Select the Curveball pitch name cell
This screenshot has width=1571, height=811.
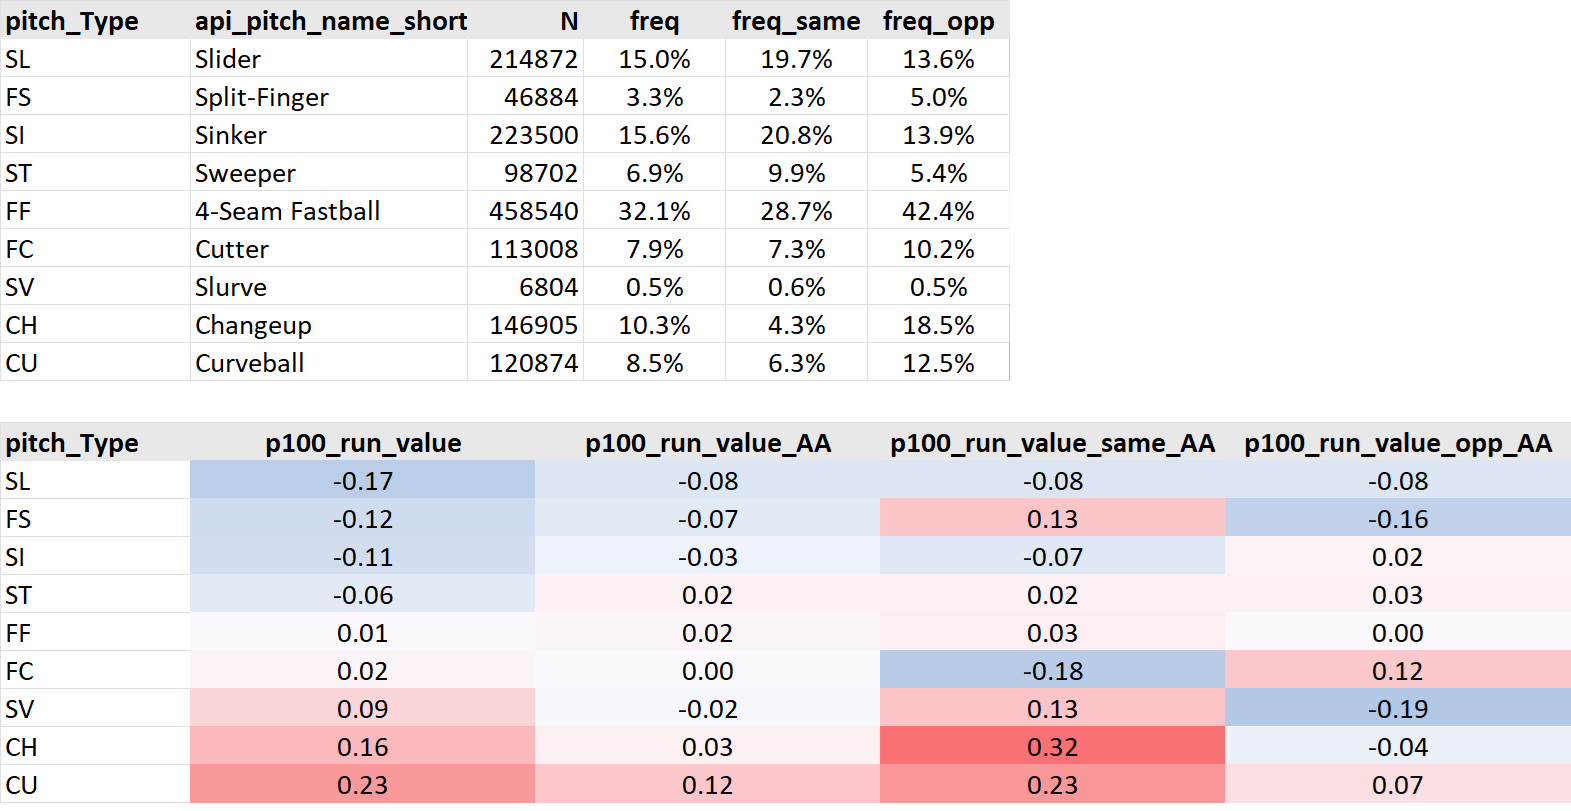click(x=250, y=363)
